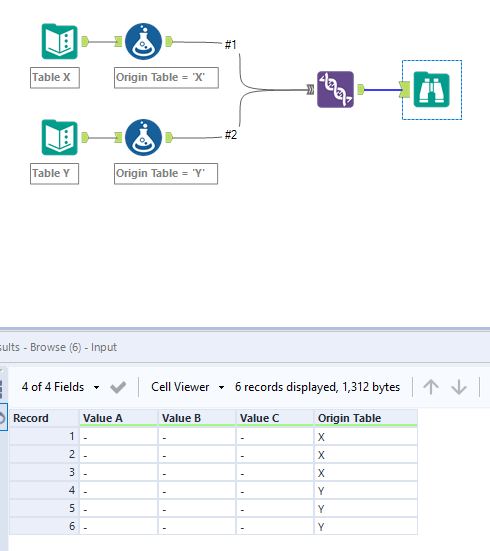
Task: Click Value A cell in record 1
Action: (118, 436)
